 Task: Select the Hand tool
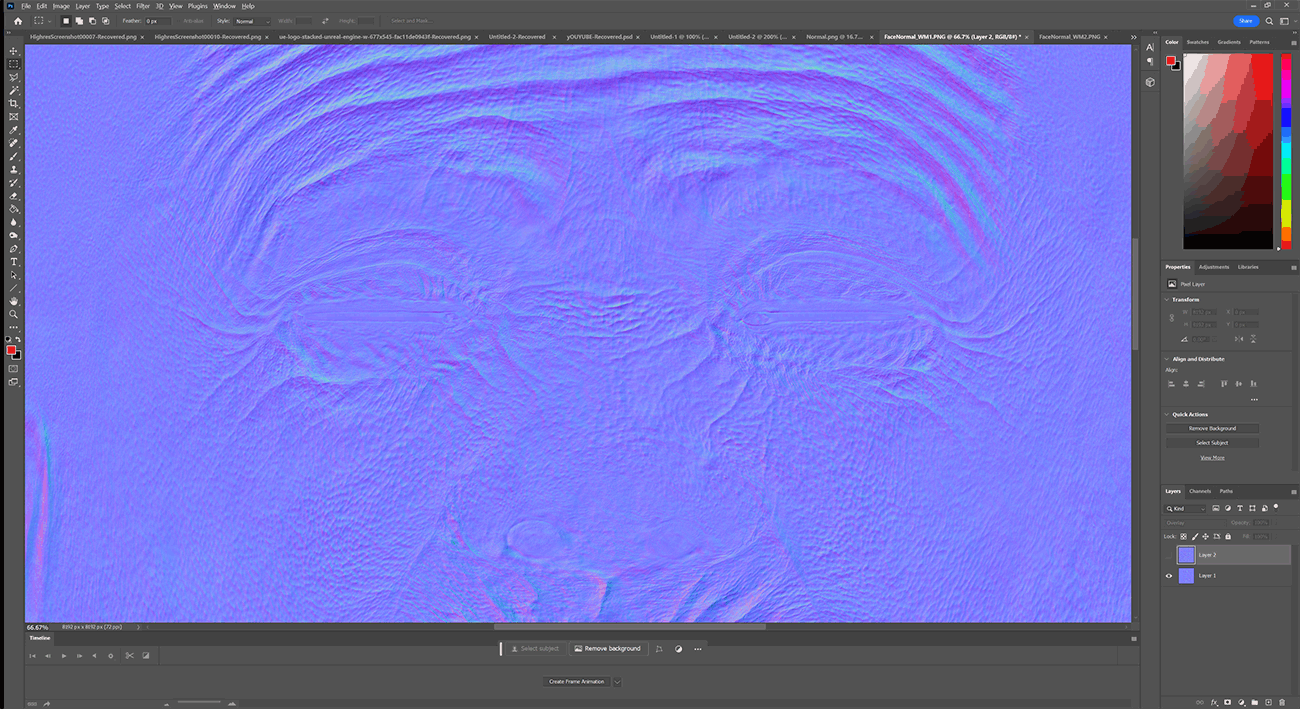click(x=14, y=301)
